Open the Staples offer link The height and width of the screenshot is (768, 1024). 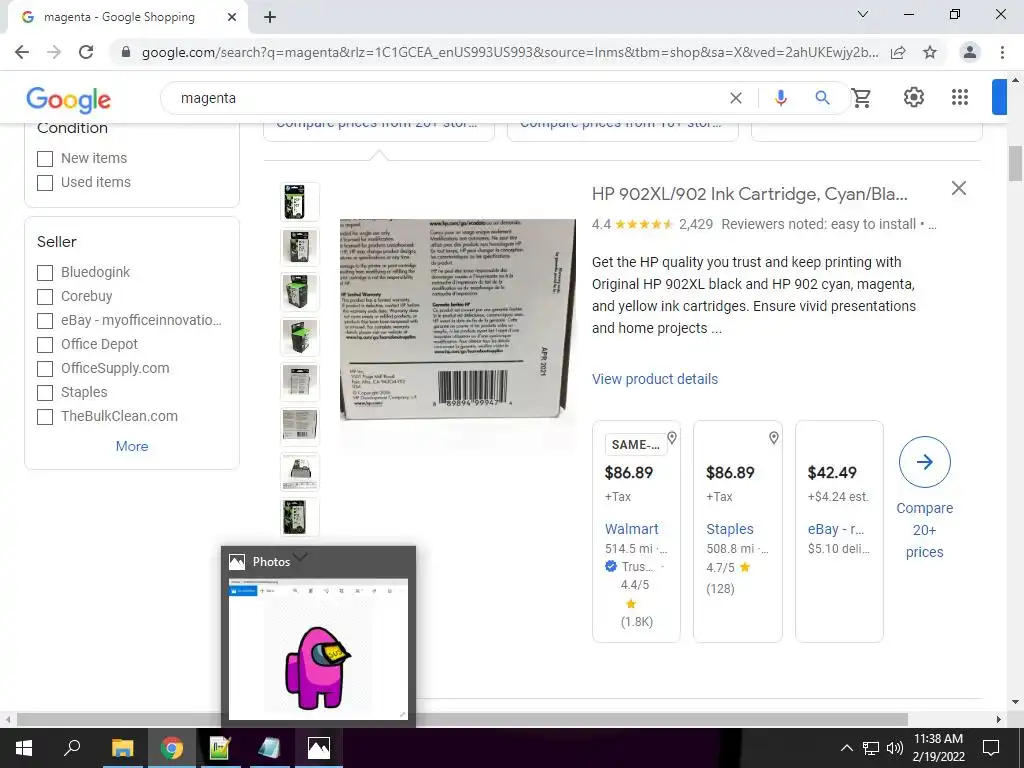(x=729, y=529)
